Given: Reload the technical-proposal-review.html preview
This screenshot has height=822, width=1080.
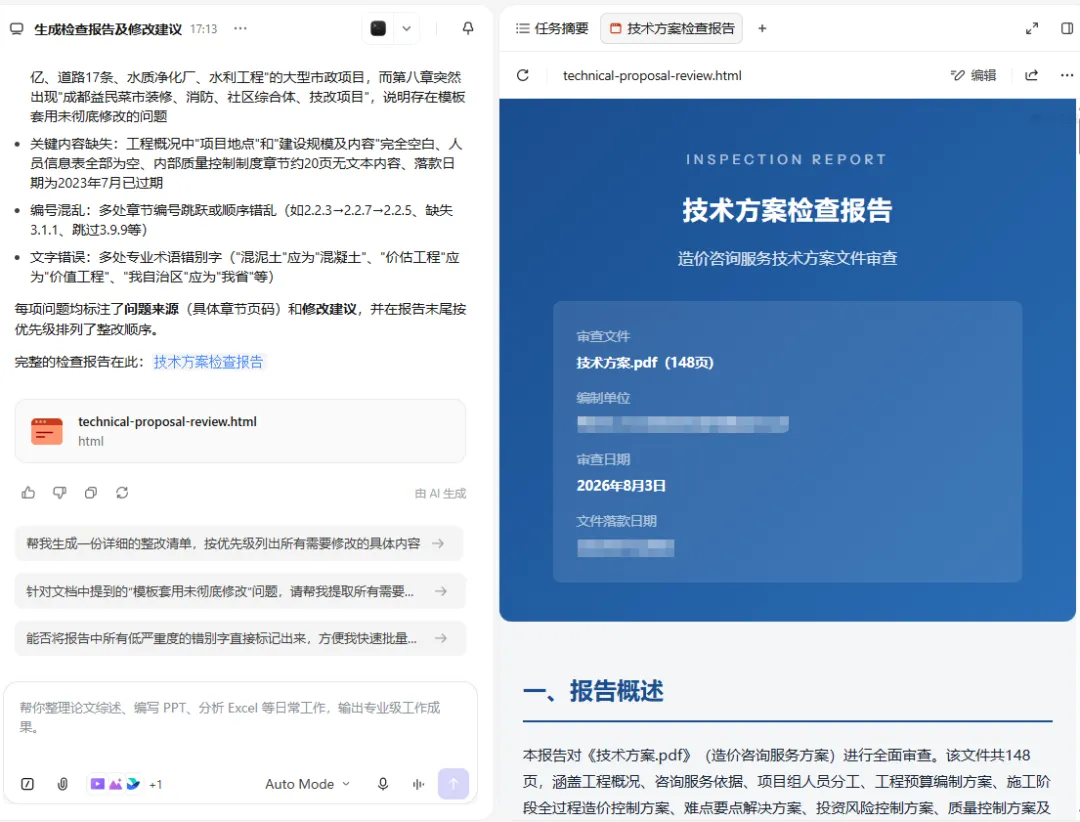Looking at the screenshot, I should [523, 75].
